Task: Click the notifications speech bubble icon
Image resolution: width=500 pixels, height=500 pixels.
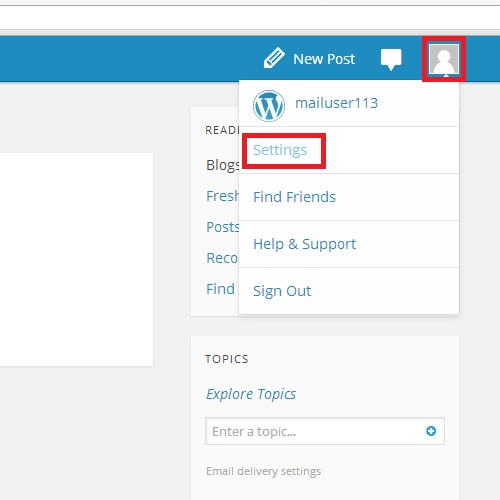Action: [391, 59]
